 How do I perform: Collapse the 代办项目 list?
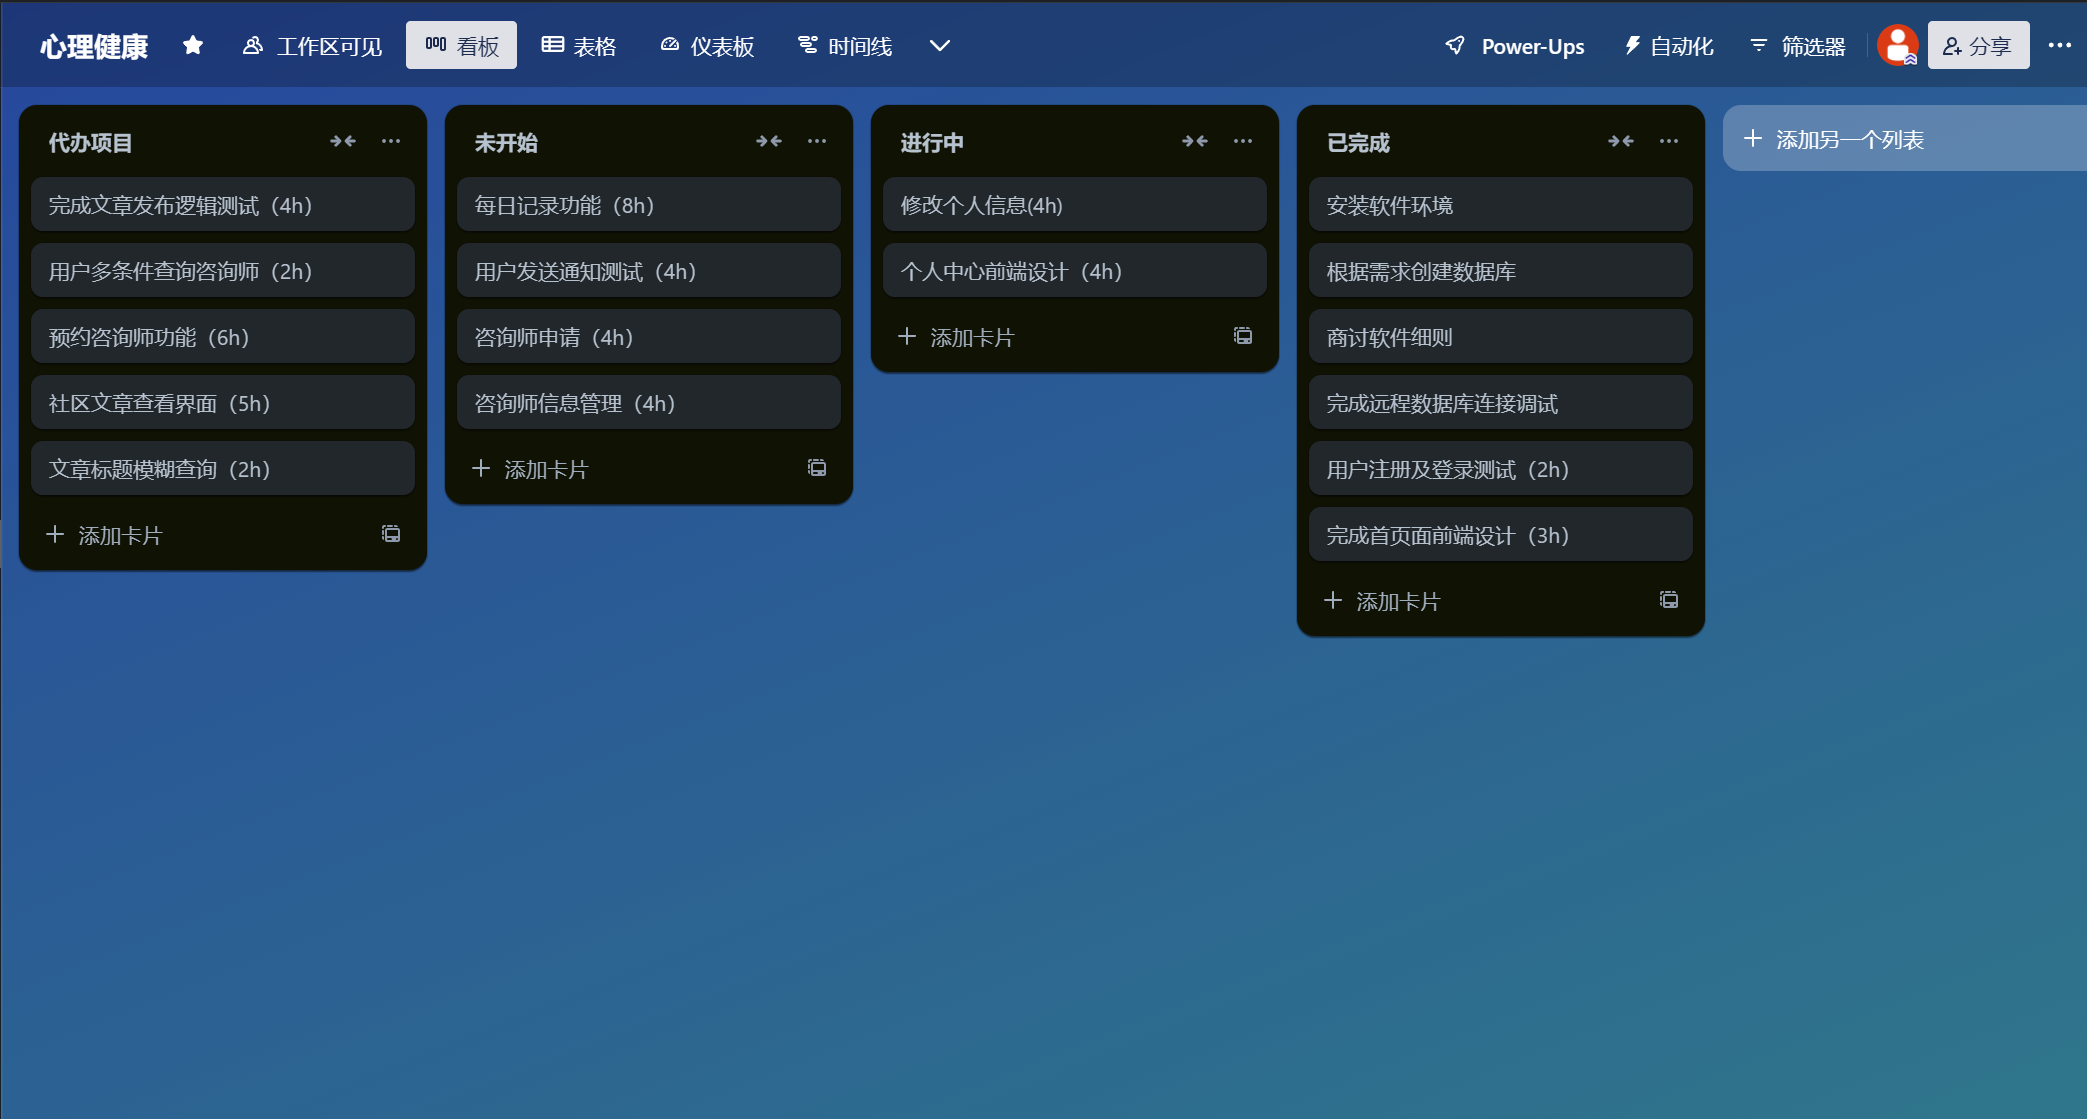click(343, 142)
